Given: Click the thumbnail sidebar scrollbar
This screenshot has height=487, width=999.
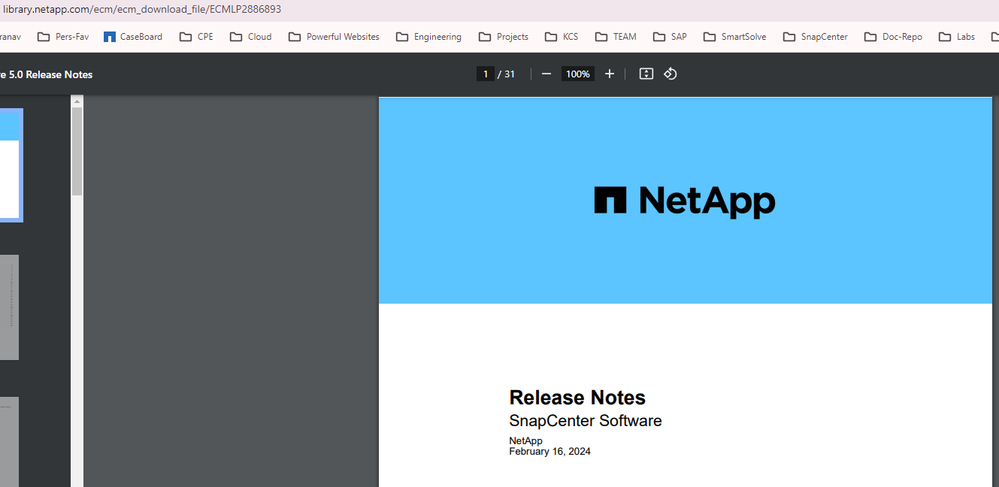Looking at the screenshot, I should [77, 150].
